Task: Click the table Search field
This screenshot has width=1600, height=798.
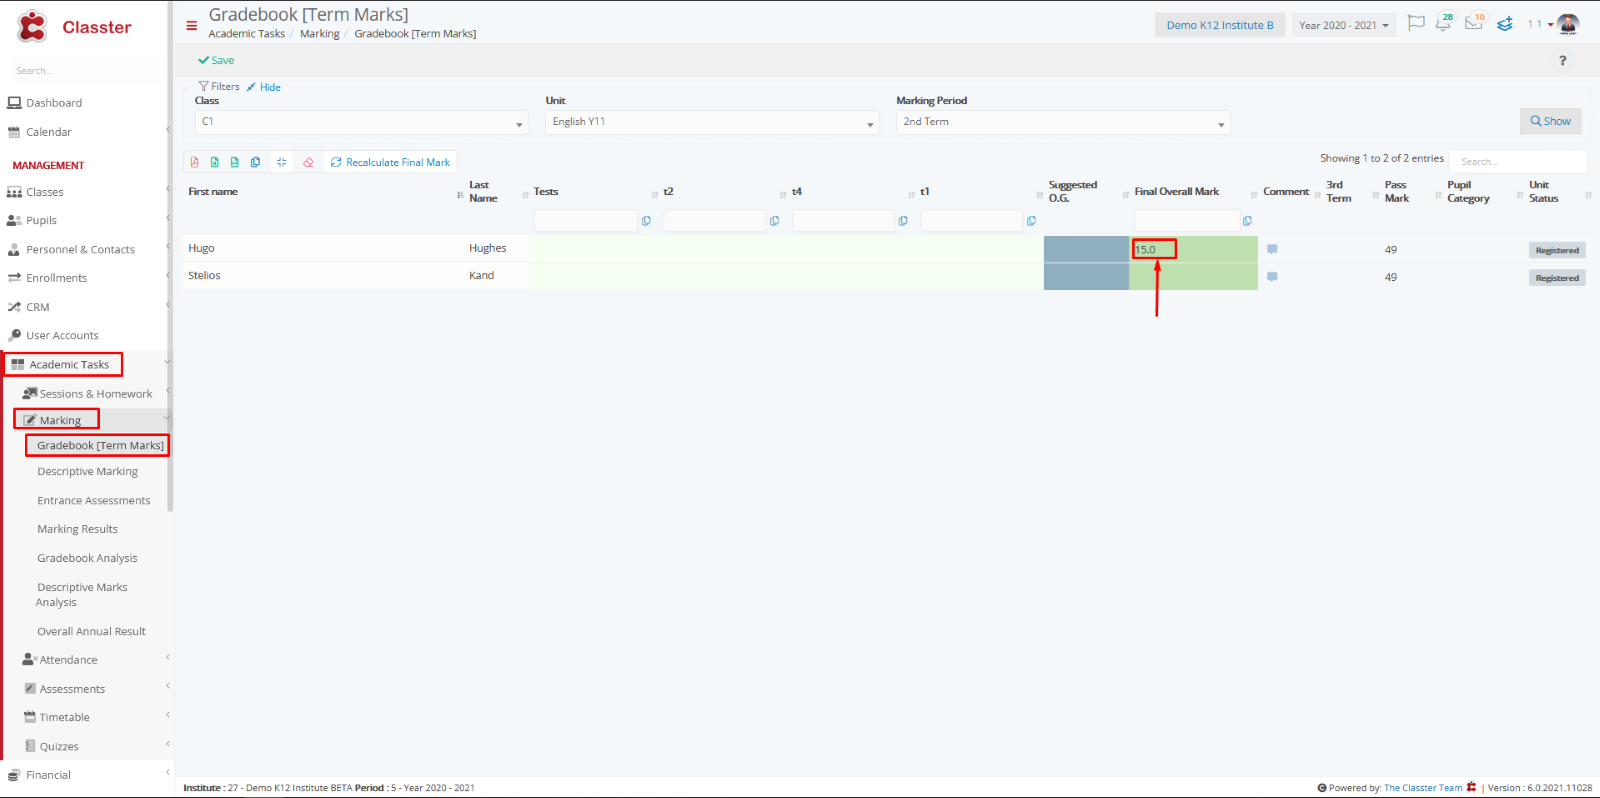Action: click(1518, 161)
